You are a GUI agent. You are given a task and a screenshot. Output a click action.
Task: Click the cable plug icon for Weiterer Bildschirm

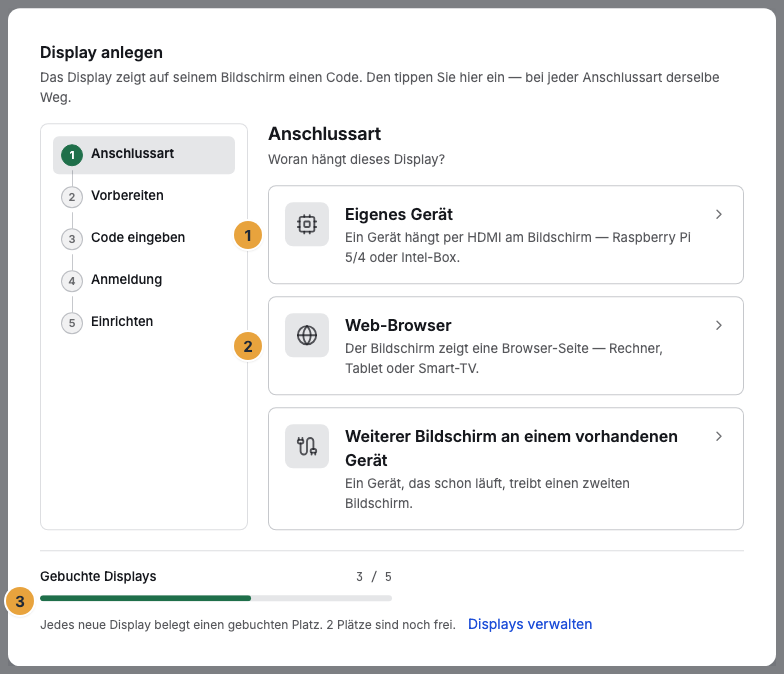(307, 446)
